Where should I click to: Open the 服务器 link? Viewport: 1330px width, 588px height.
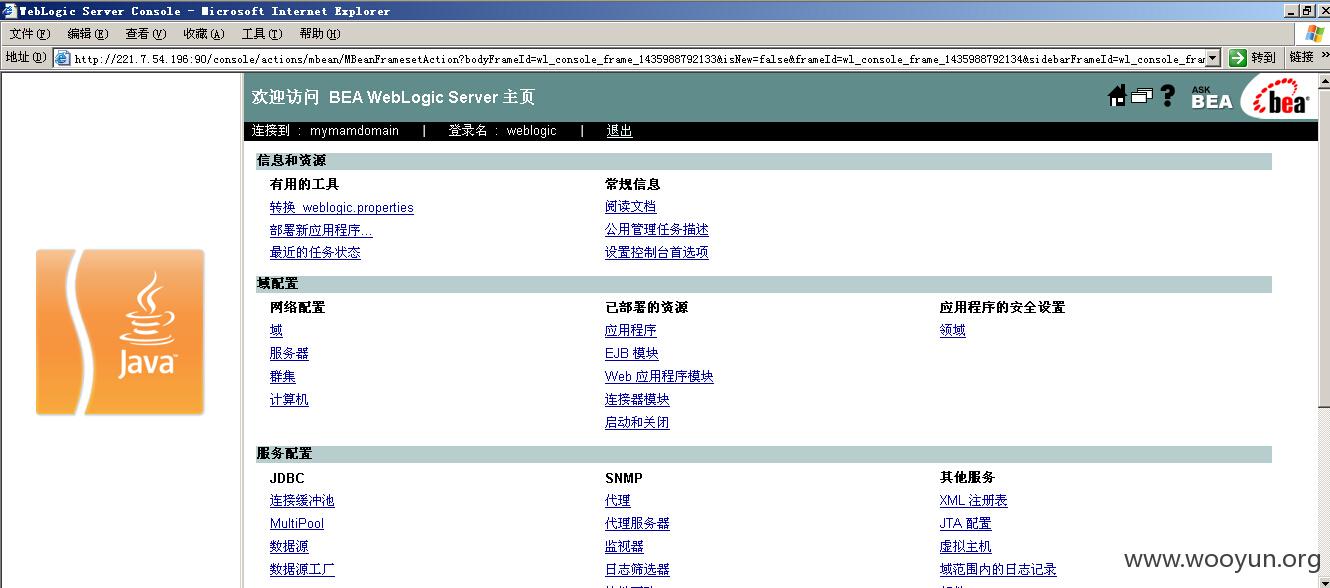point(289,354)
